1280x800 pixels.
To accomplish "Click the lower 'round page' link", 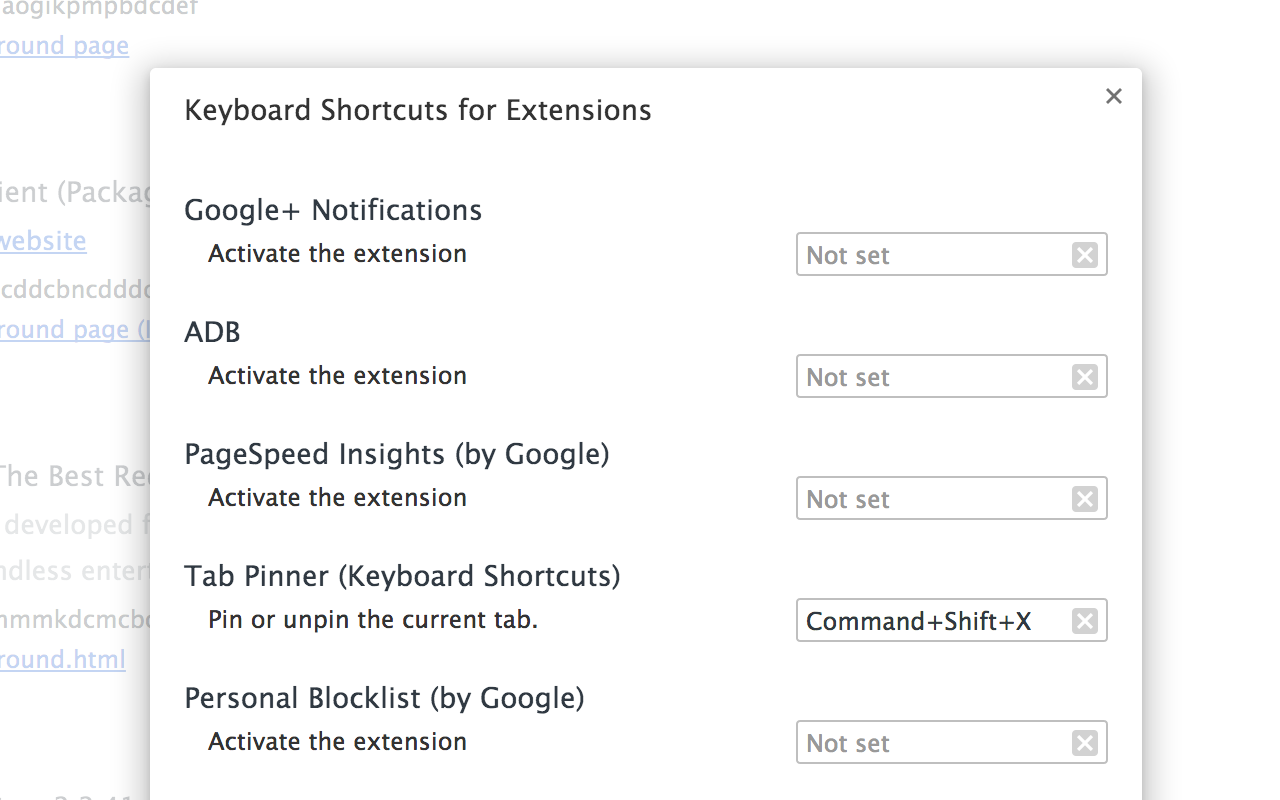I will [x=64, y=329].
